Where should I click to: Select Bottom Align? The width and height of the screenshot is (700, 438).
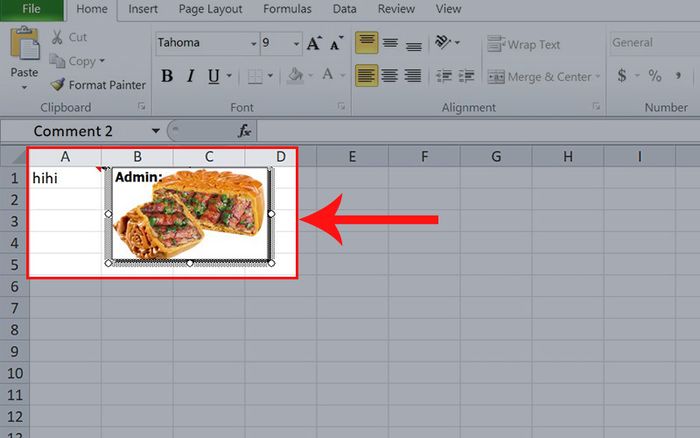pos(414,44)
